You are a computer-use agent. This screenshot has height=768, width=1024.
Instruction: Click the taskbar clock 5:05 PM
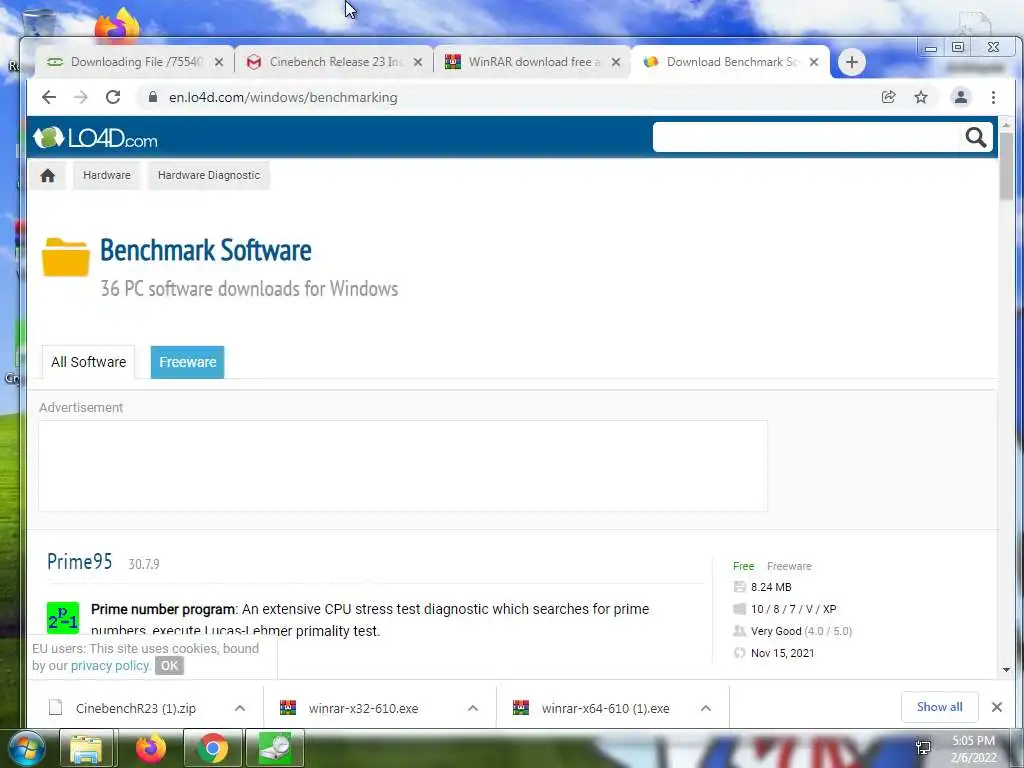point(973,741)
